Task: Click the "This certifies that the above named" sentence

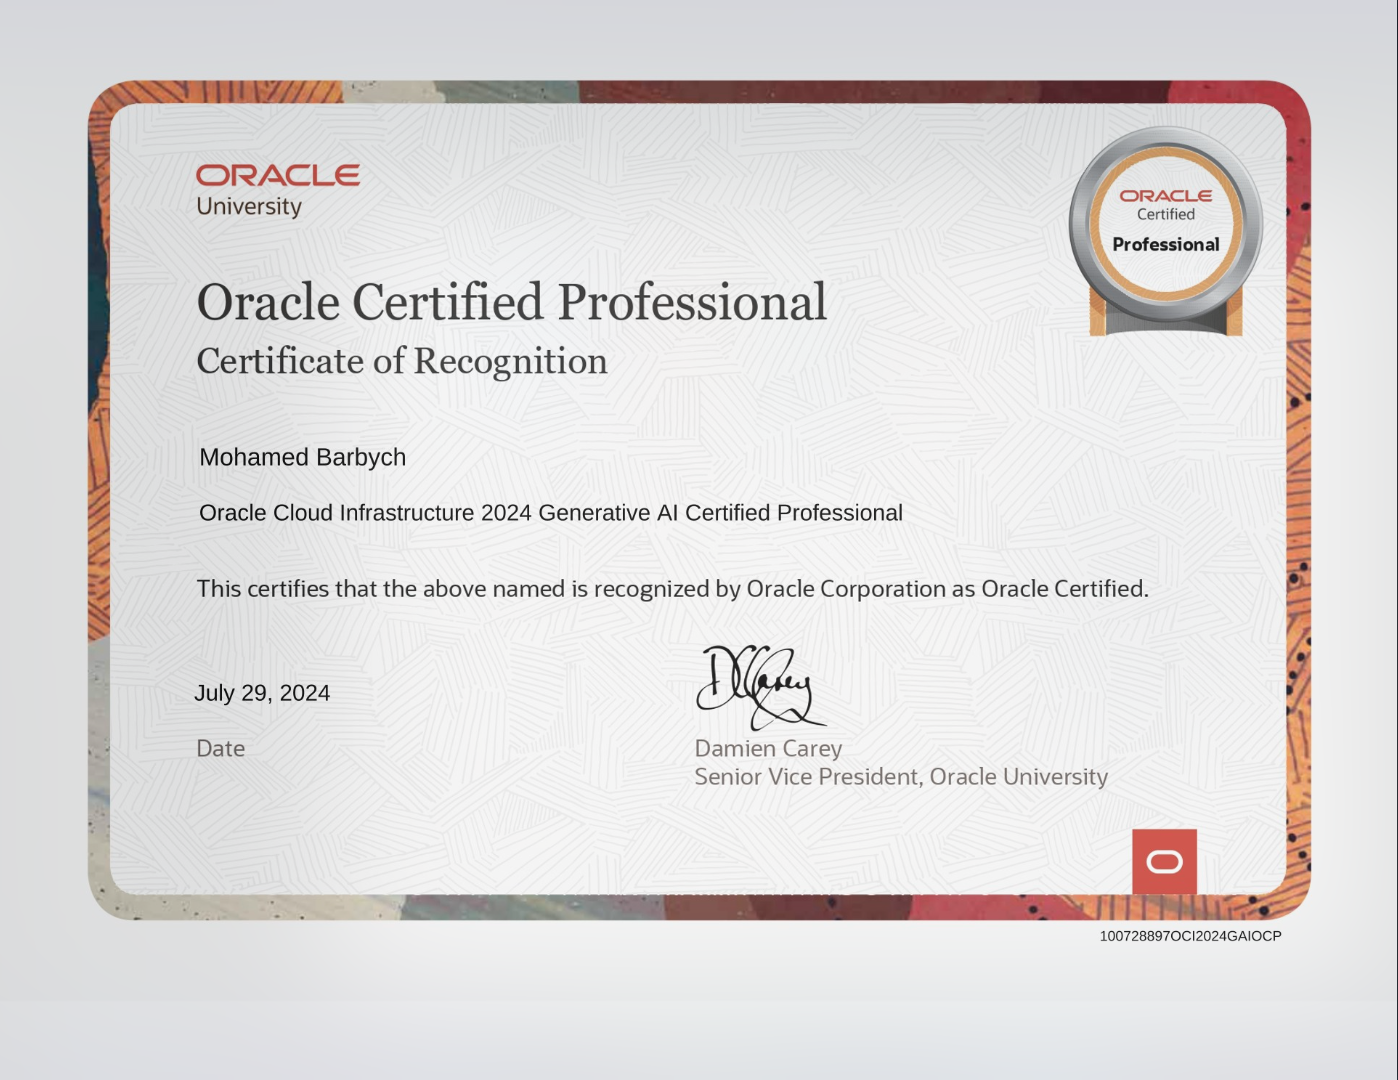Action: click(x=673, y=589)
